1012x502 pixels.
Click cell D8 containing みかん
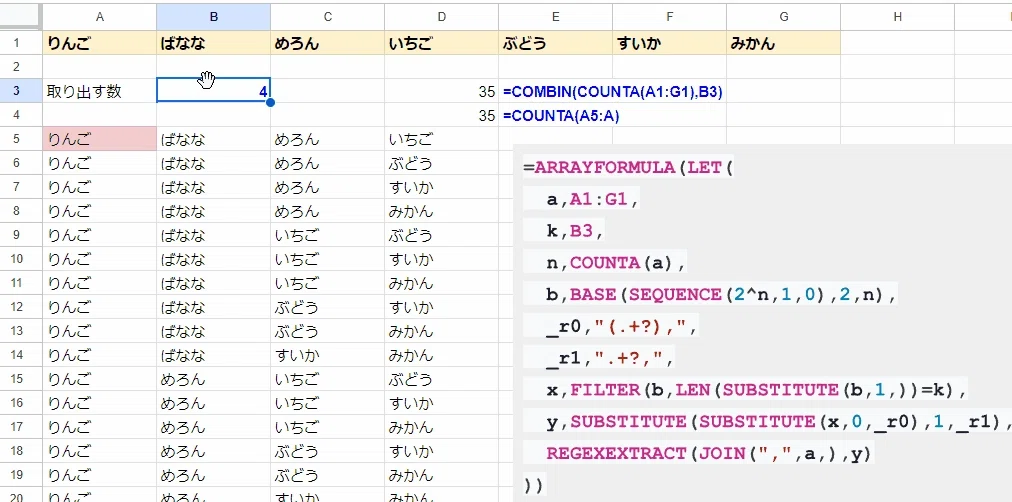pos(441,211)
